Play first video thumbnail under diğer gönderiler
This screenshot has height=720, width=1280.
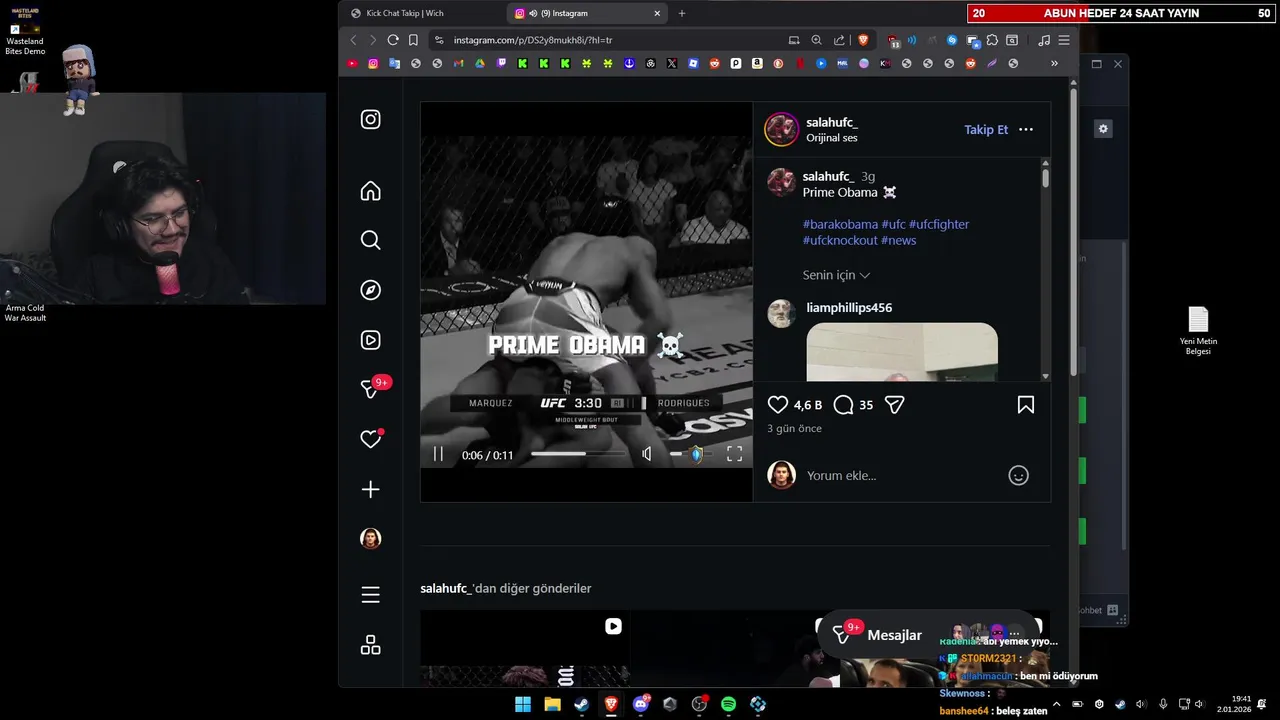pyautogui.click(x=524, y=648)
